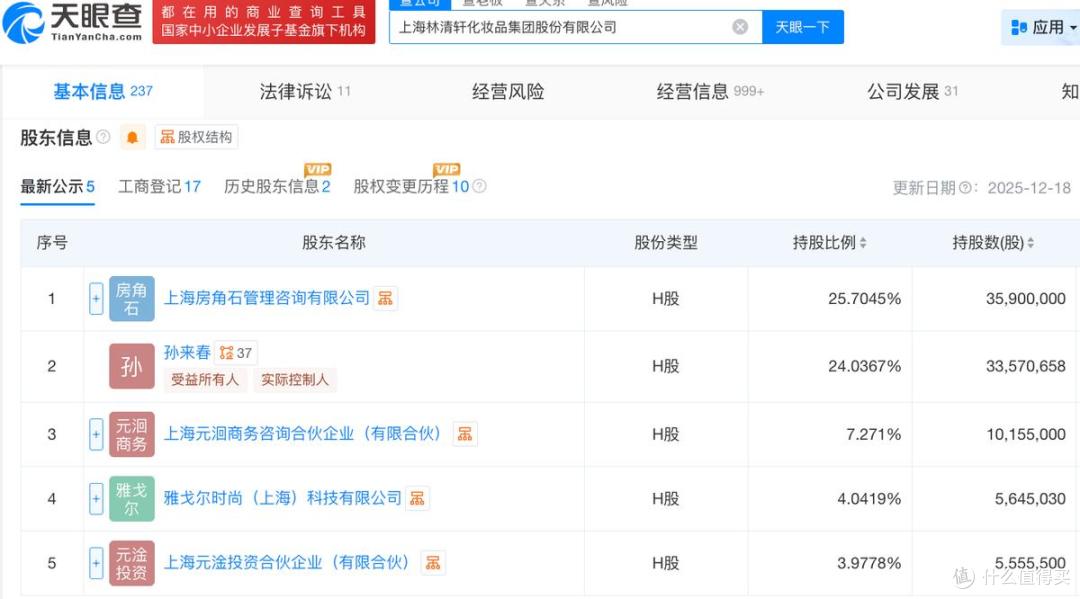1080x599 pixels.
Task: Click equity chart icon beside 雅戈尔时尚
Action: (417, 498)
